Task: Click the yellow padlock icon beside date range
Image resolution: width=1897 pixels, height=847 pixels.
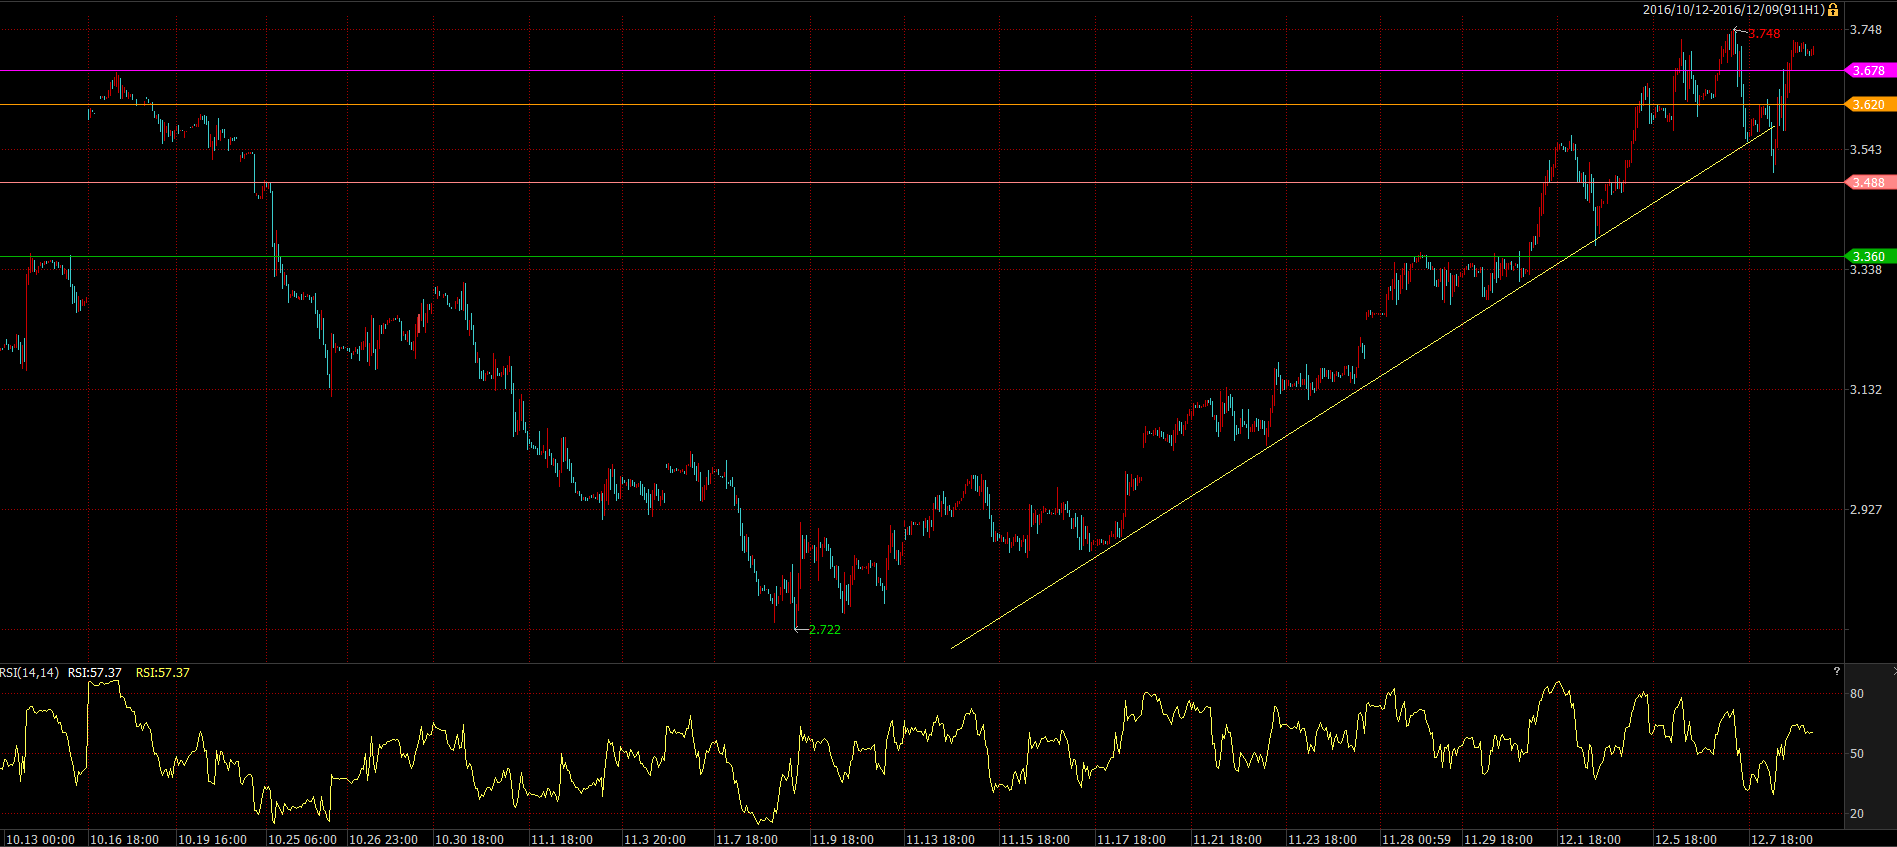Action: coord(1833,10)
